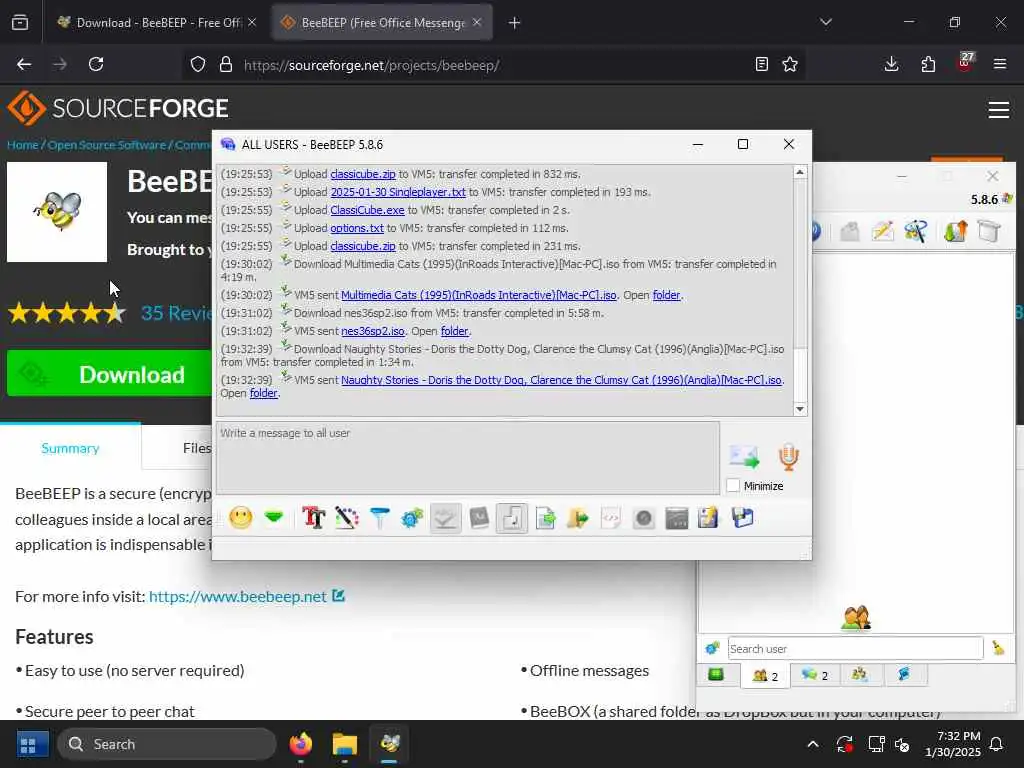Click the green Download button on SourceForge

point(110,374)
